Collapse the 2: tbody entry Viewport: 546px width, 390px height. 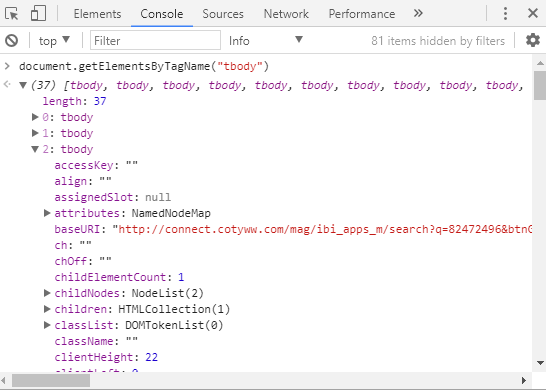tap(35, 149)
